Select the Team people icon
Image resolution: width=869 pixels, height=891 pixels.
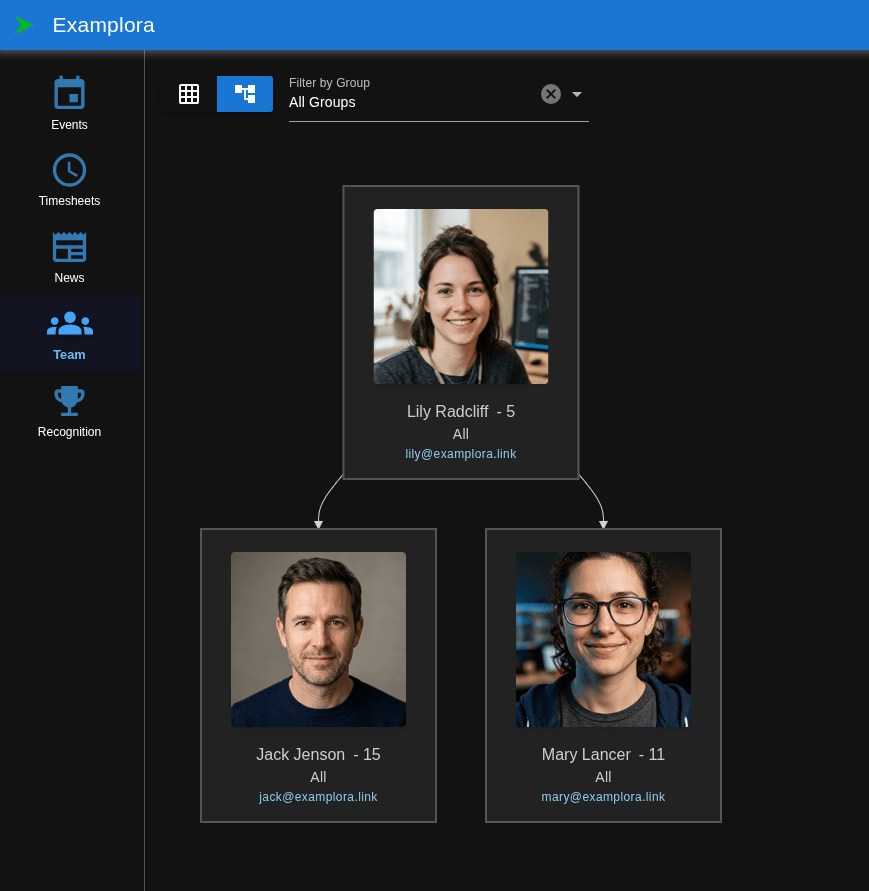click(x=69, y=323)
